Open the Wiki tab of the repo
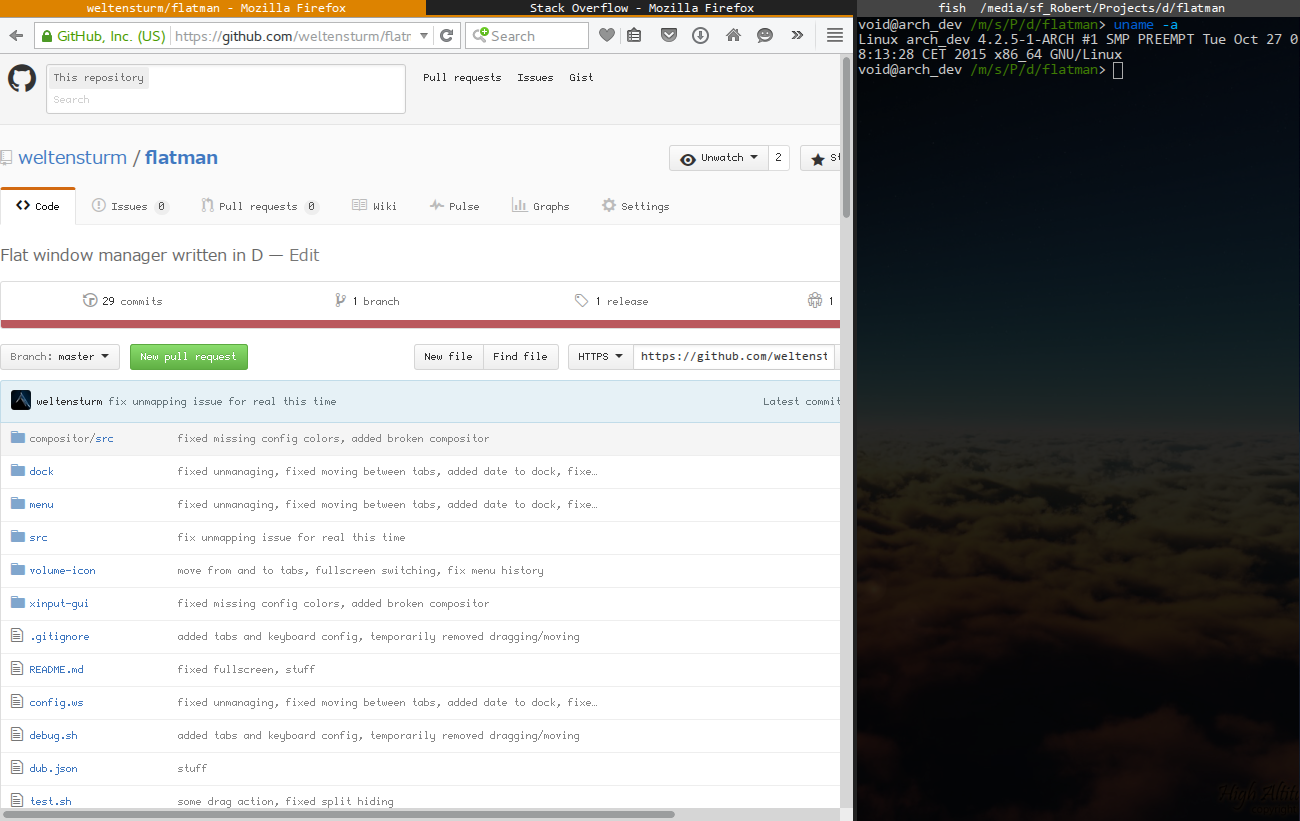Screen dimensions: 1300x821 (375, 206)
